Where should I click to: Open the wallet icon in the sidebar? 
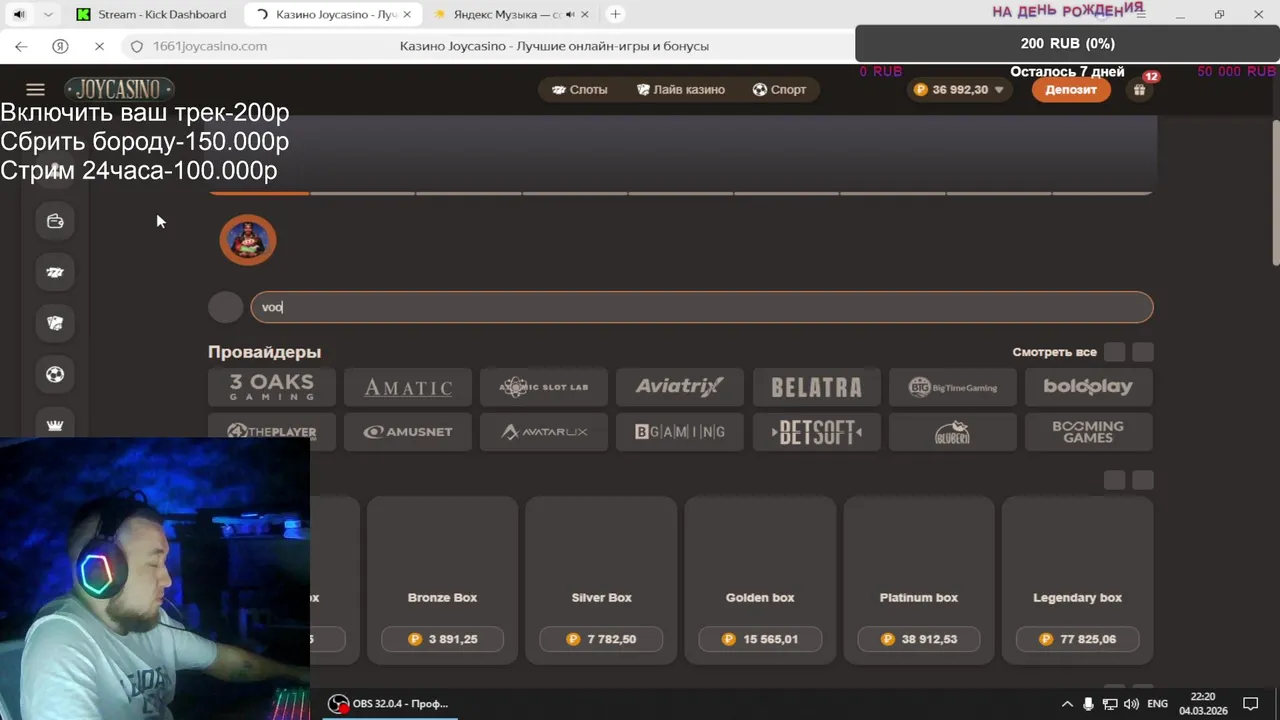(x=55, y=221)
